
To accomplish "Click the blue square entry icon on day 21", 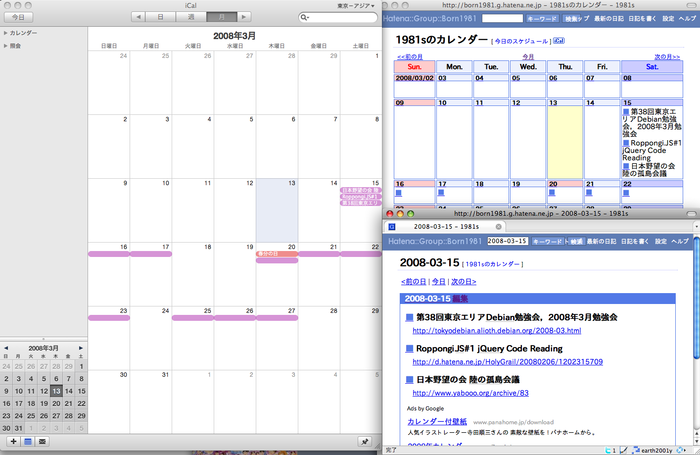I will click(589, 193).
